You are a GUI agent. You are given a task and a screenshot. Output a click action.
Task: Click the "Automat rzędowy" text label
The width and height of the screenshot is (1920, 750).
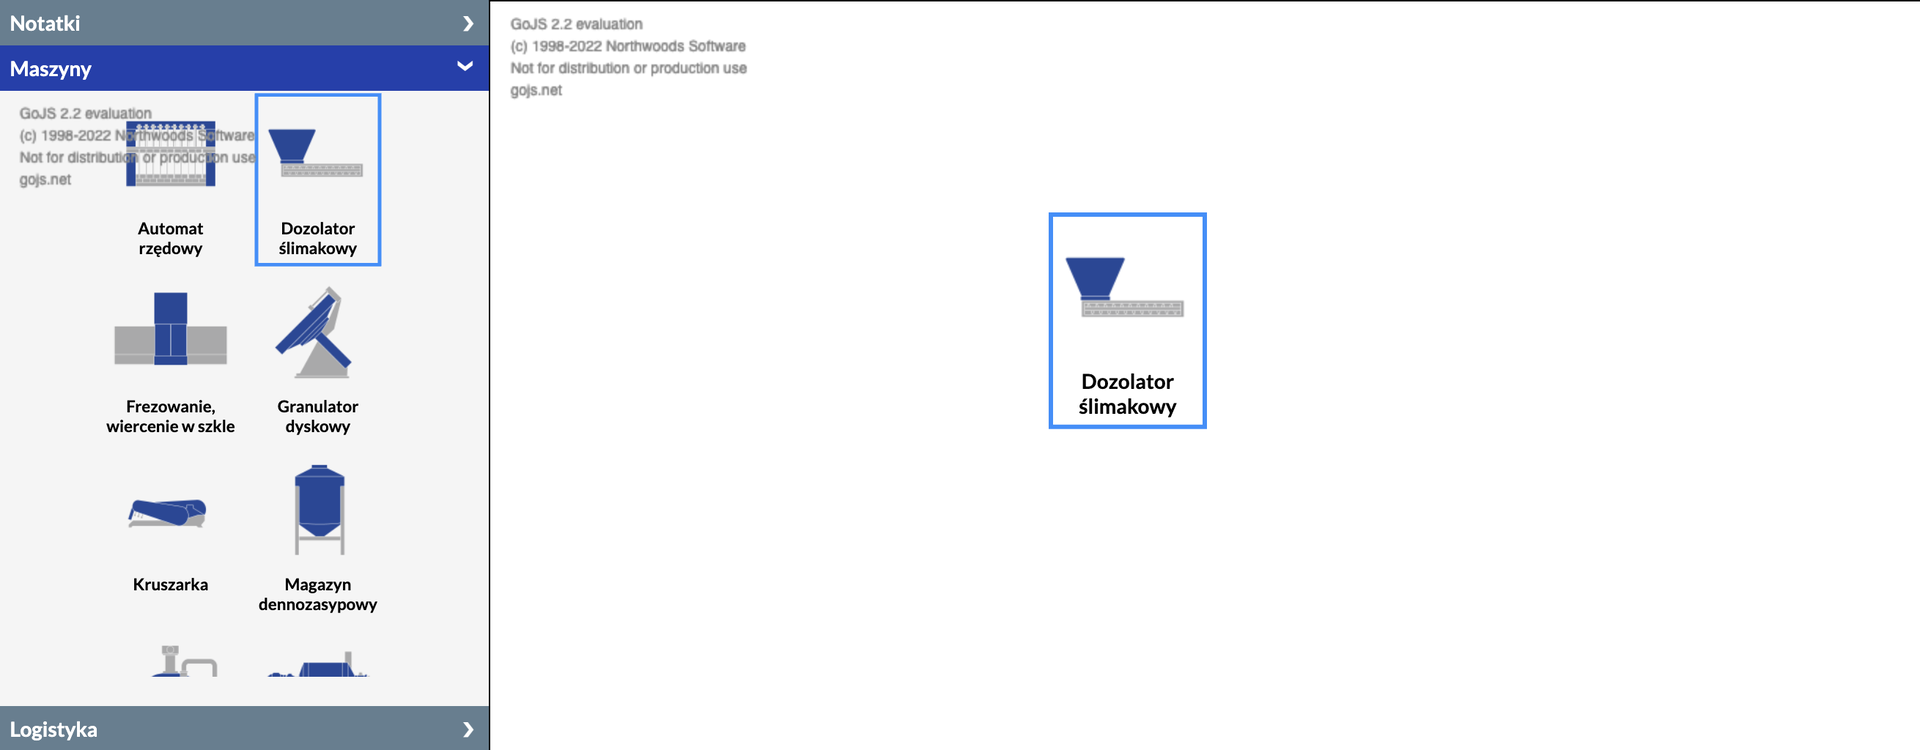(170, 239)
